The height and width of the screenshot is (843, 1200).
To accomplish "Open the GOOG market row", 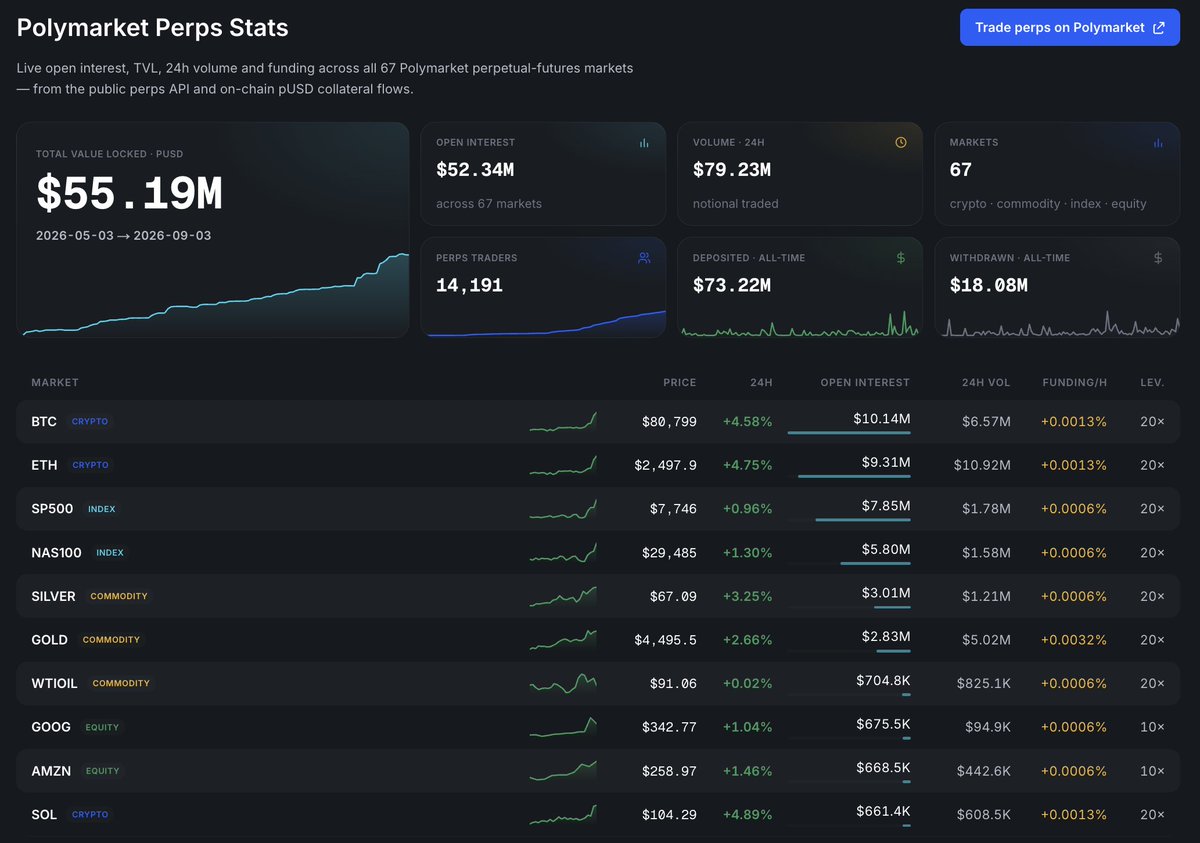I will click(598, 727).
